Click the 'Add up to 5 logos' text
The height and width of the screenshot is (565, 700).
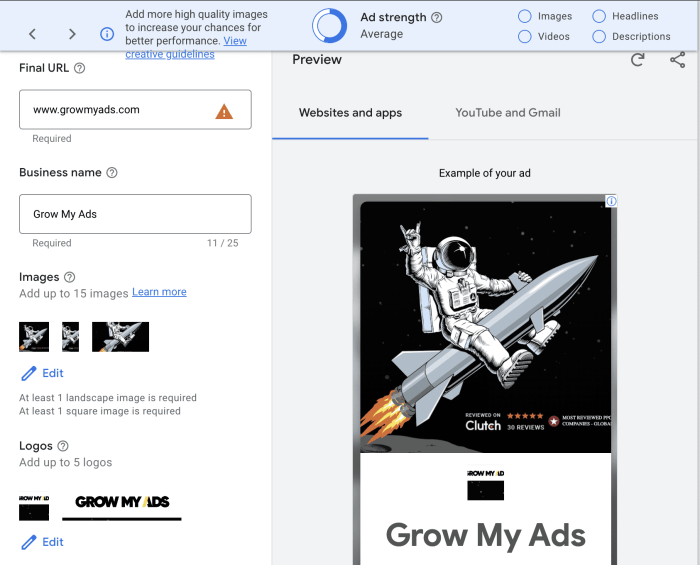pyautogui.click(x=66, y=462)
